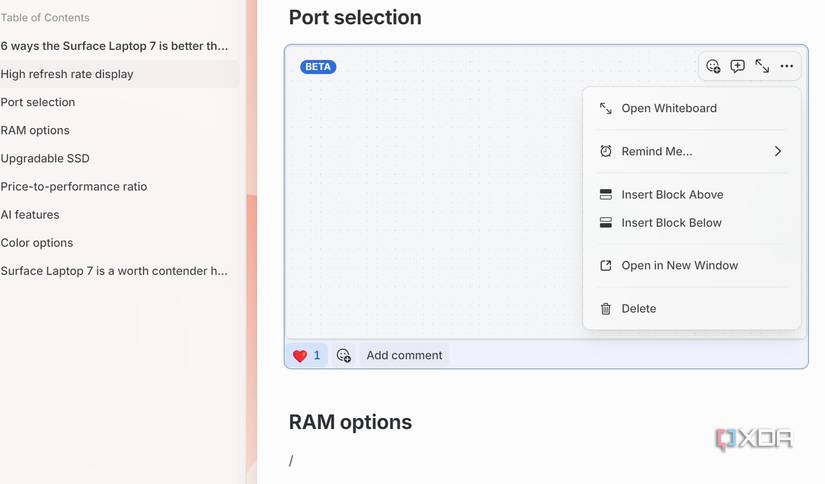Click the Insert Block Above icon

[606, 195]
